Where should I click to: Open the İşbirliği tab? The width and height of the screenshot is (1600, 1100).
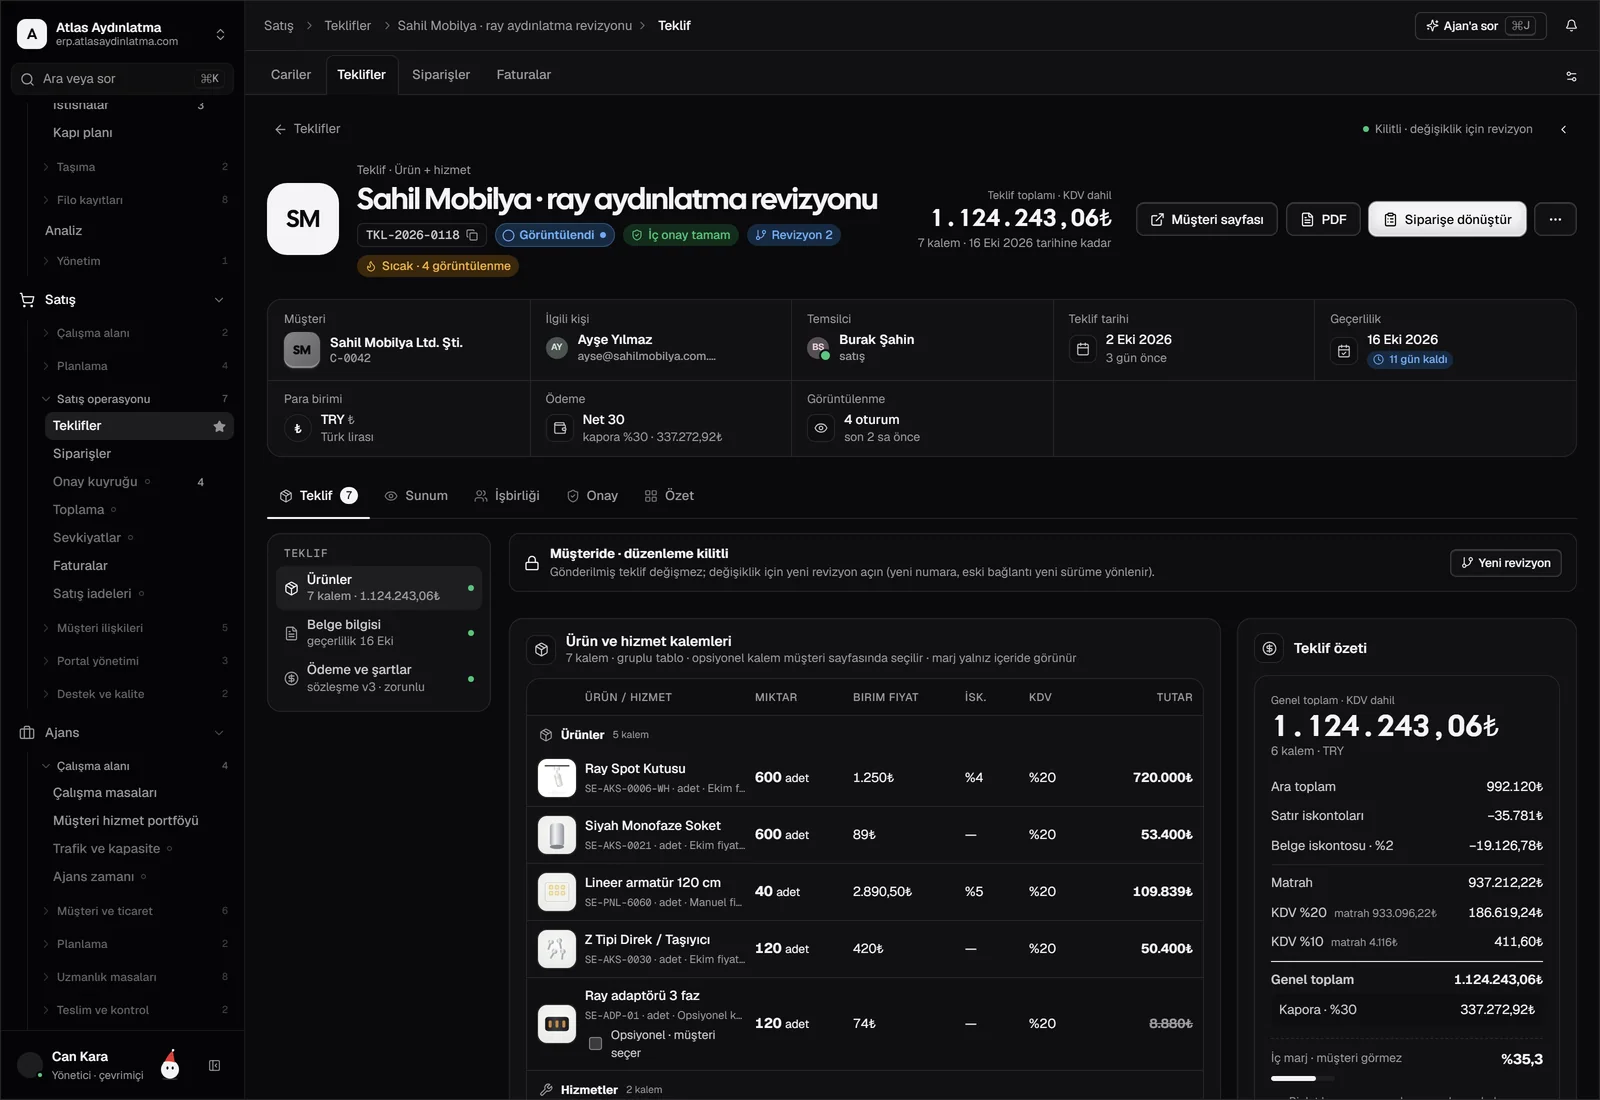[x=507, y=496]
